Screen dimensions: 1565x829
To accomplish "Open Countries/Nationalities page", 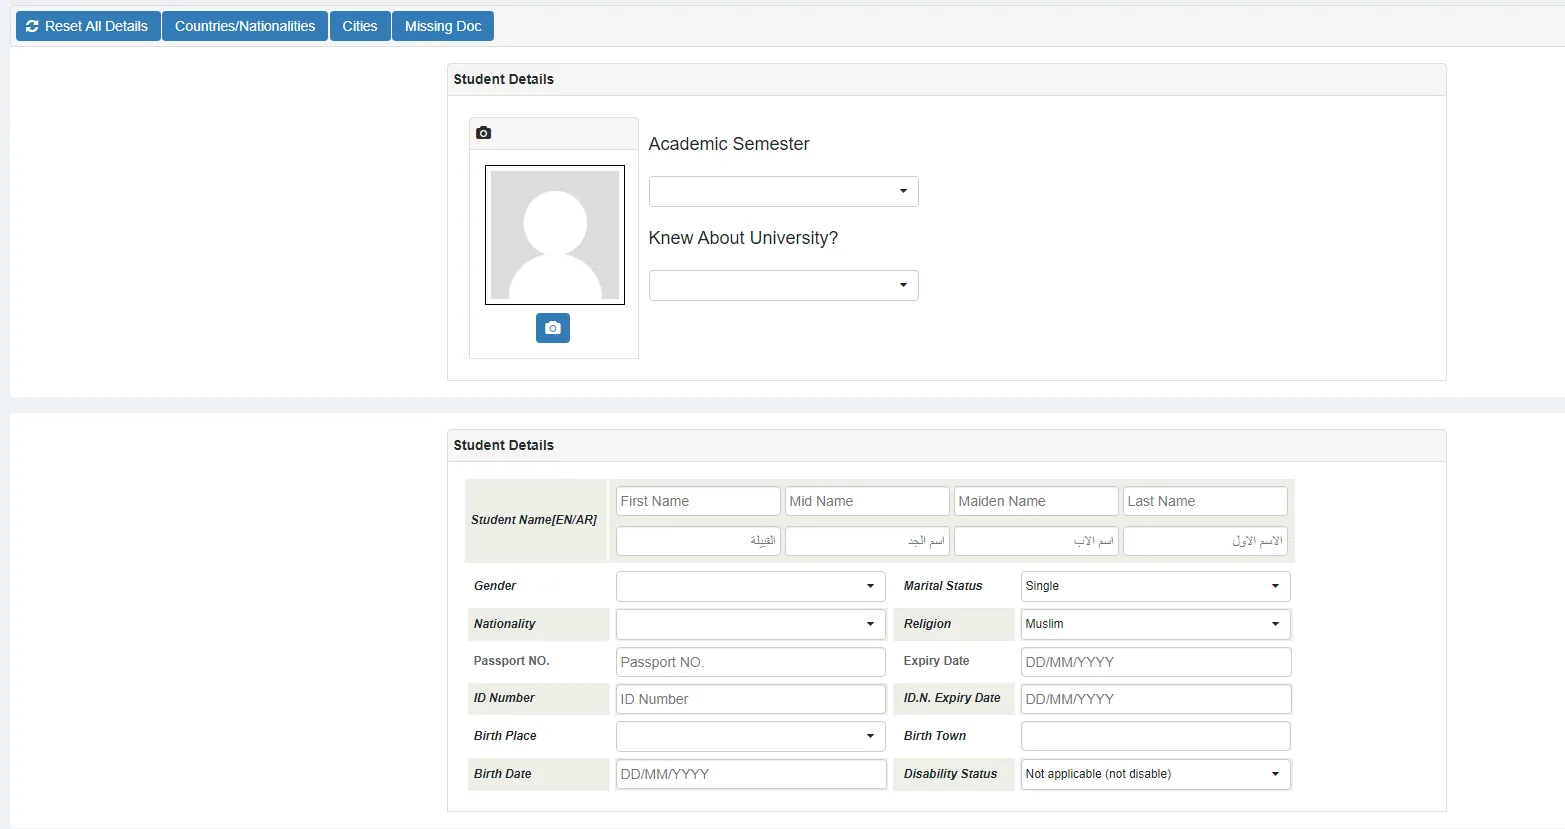I will [245, 26].
